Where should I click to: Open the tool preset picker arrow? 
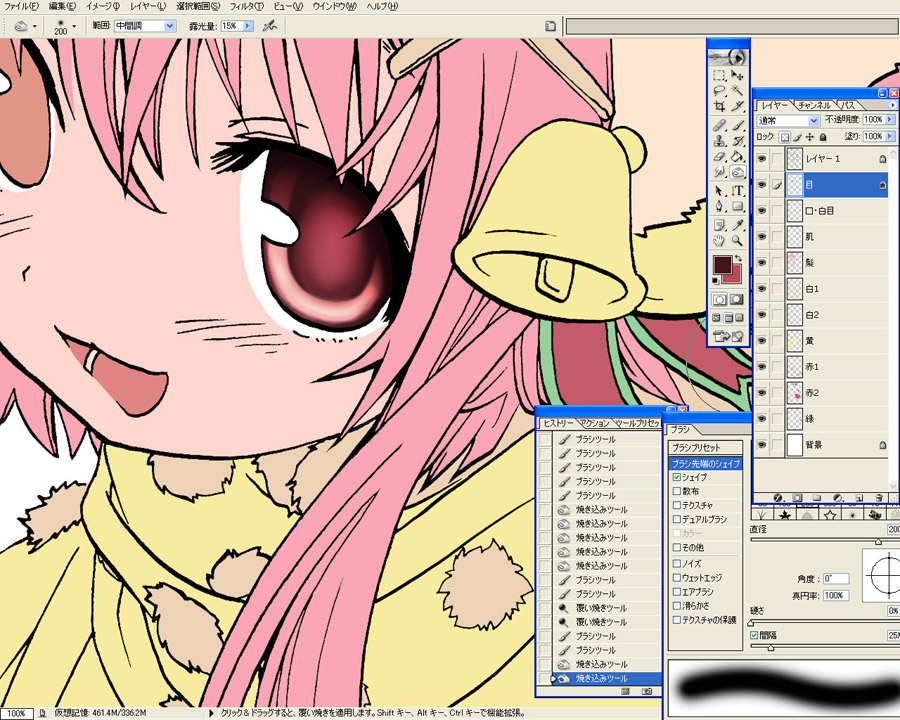click(34, 26)
